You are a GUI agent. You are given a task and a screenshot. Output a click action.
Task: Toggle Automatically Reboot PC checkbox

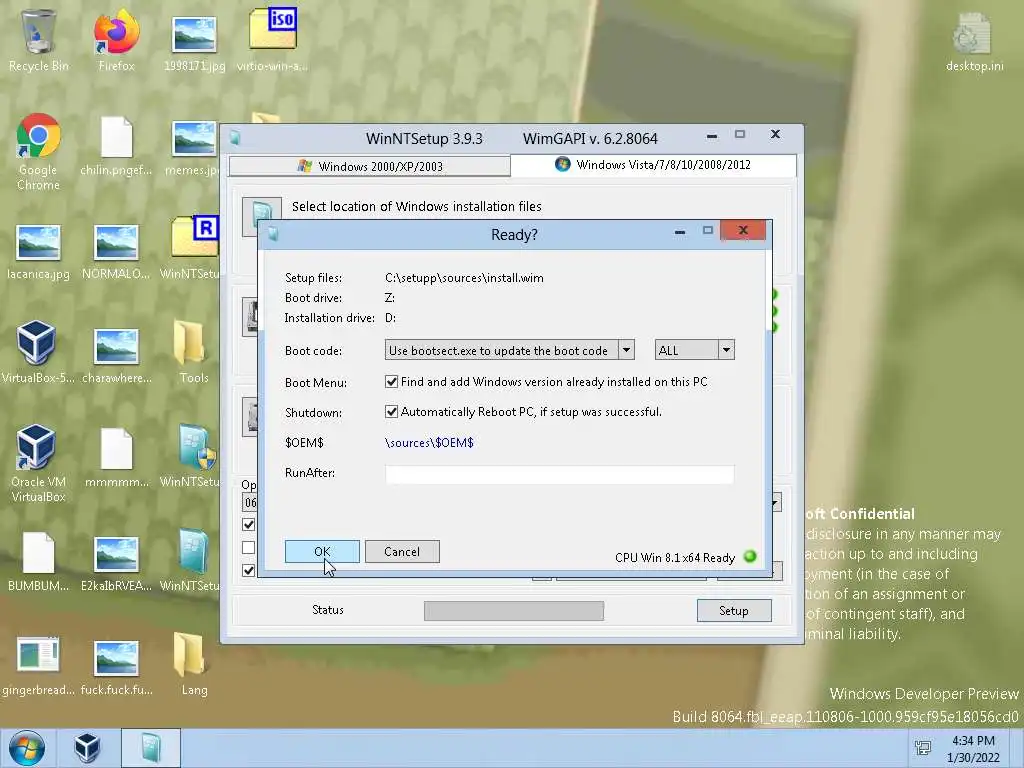[391, 411]
